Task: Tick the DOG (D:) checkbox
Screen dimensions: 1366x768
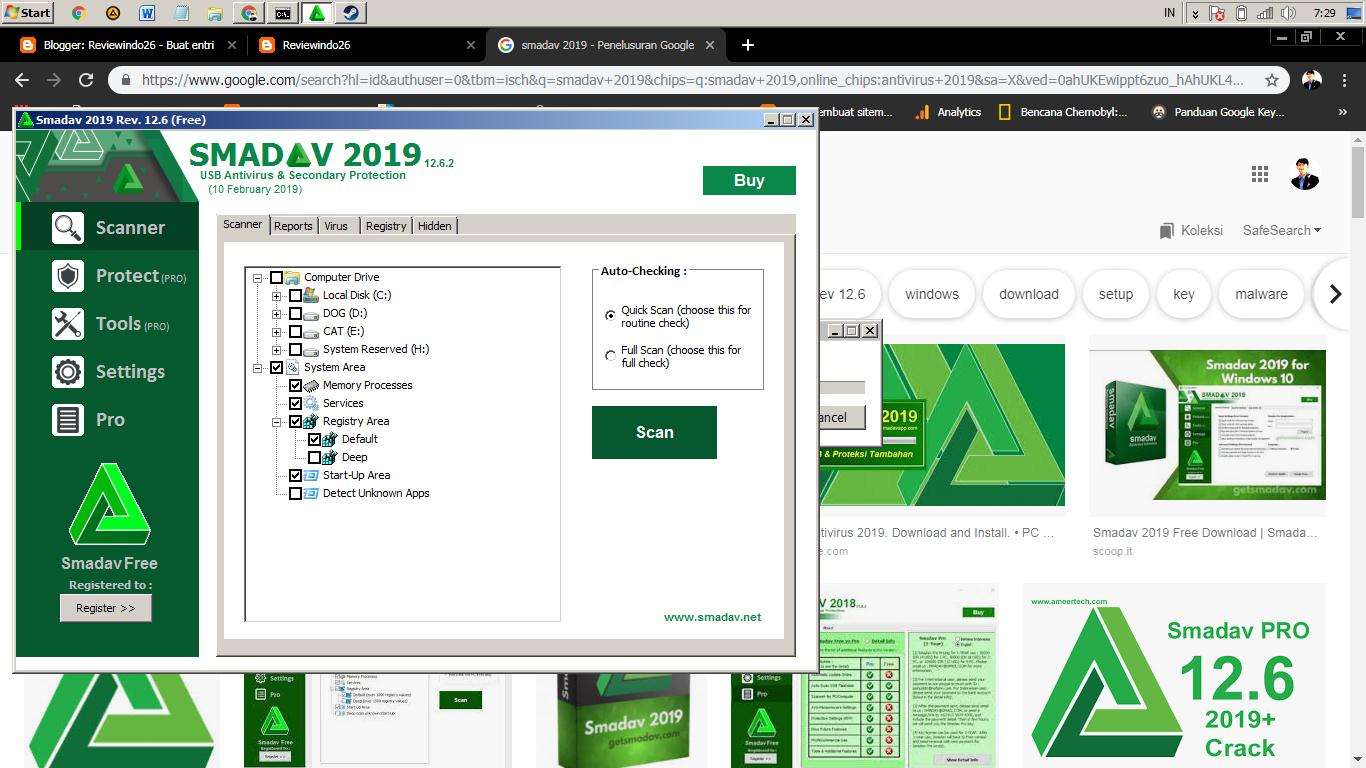Action: pos(295,313)
